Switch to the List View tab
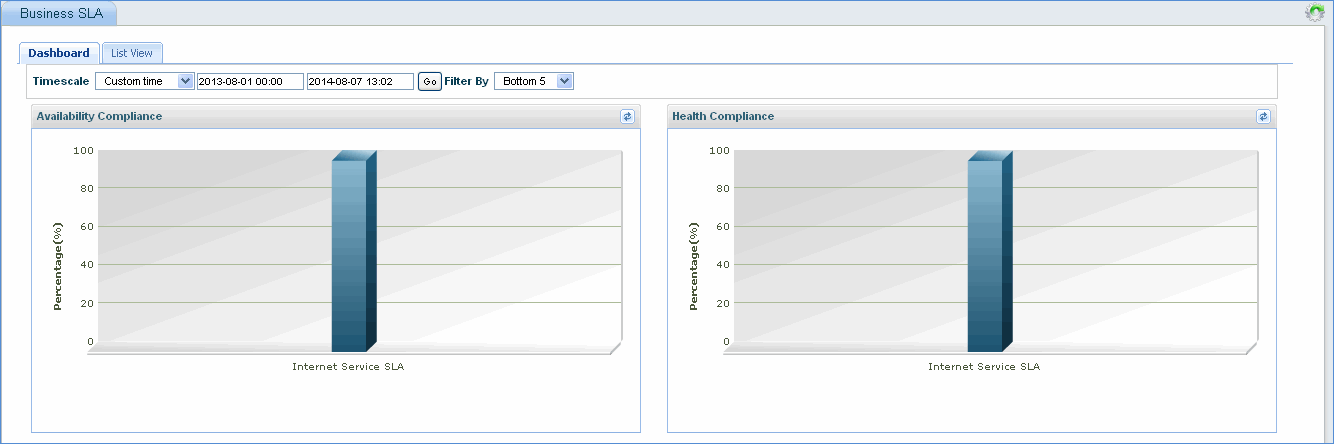 point(132,53)
